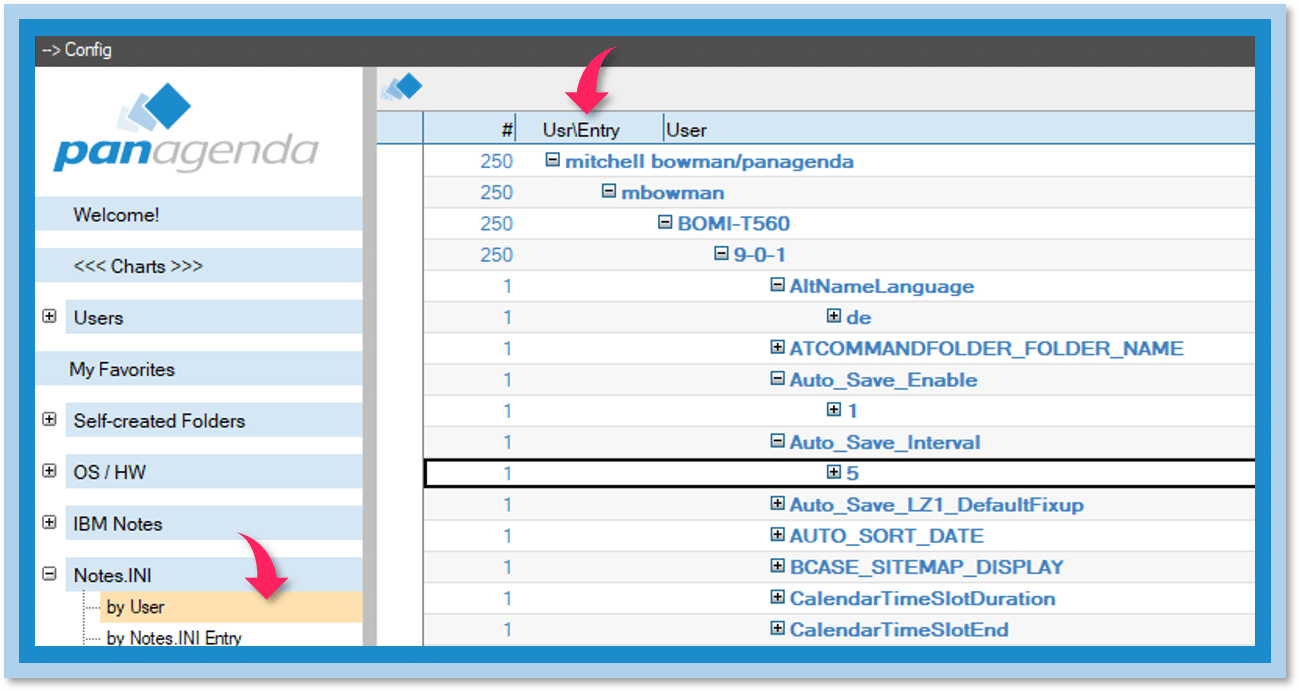Sort by the Usr\Entry column header
The height and width of the screenshot is (691, 1299).
[x=581, y=130]
